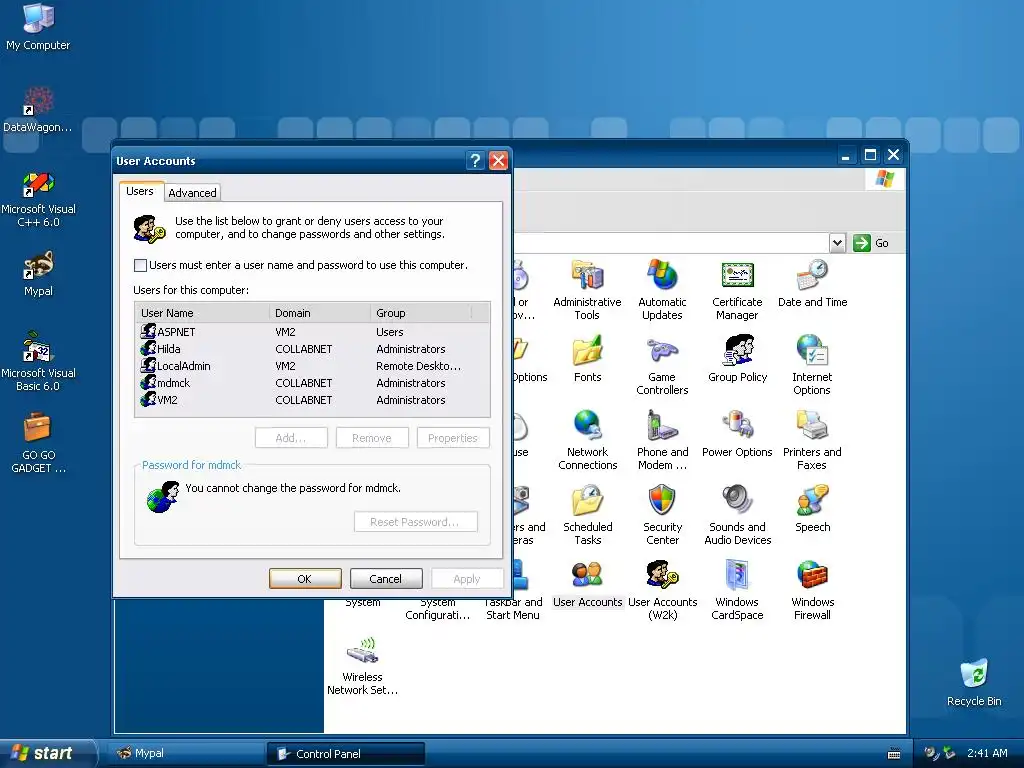Select the DataWagon desktop shortcut
The height and width of the screenshot is (768, 1024).
(x=38, y=109)
